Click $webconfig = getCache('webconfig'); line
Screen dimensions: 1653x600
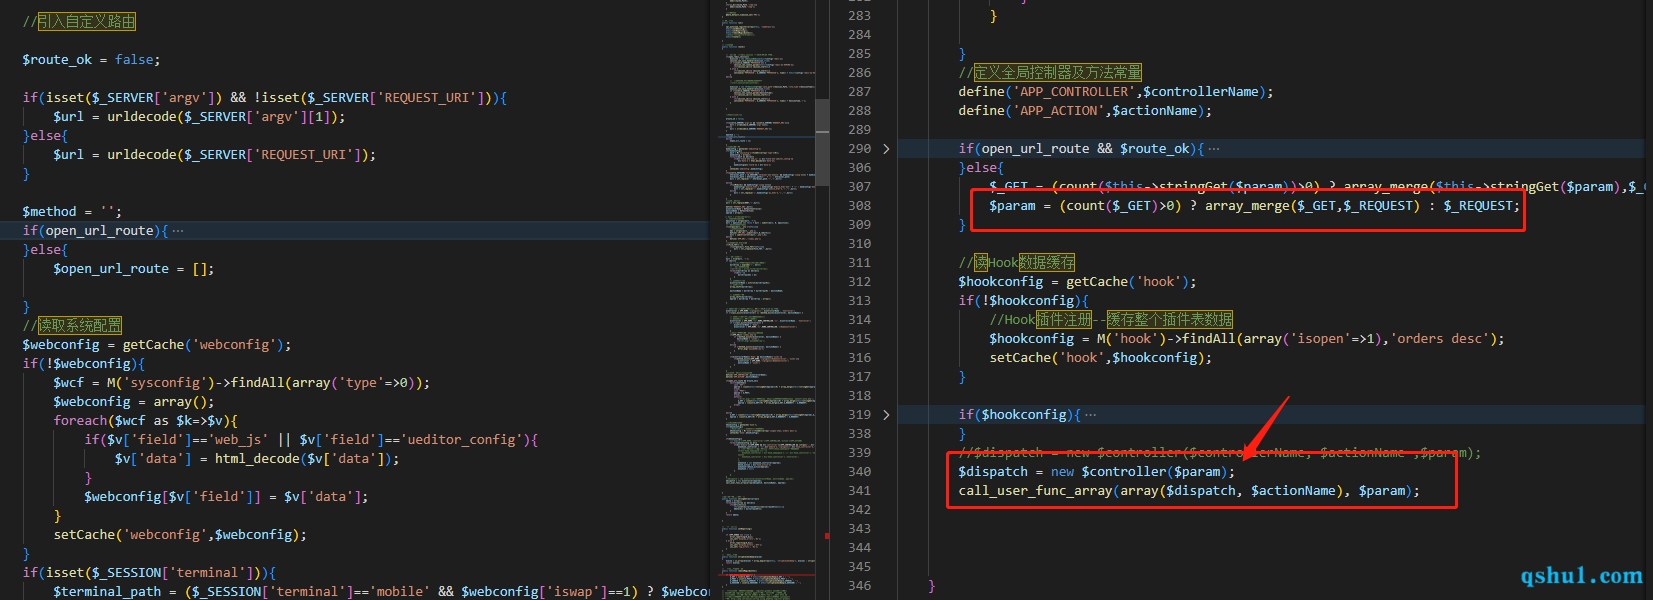tap(157, 345)
